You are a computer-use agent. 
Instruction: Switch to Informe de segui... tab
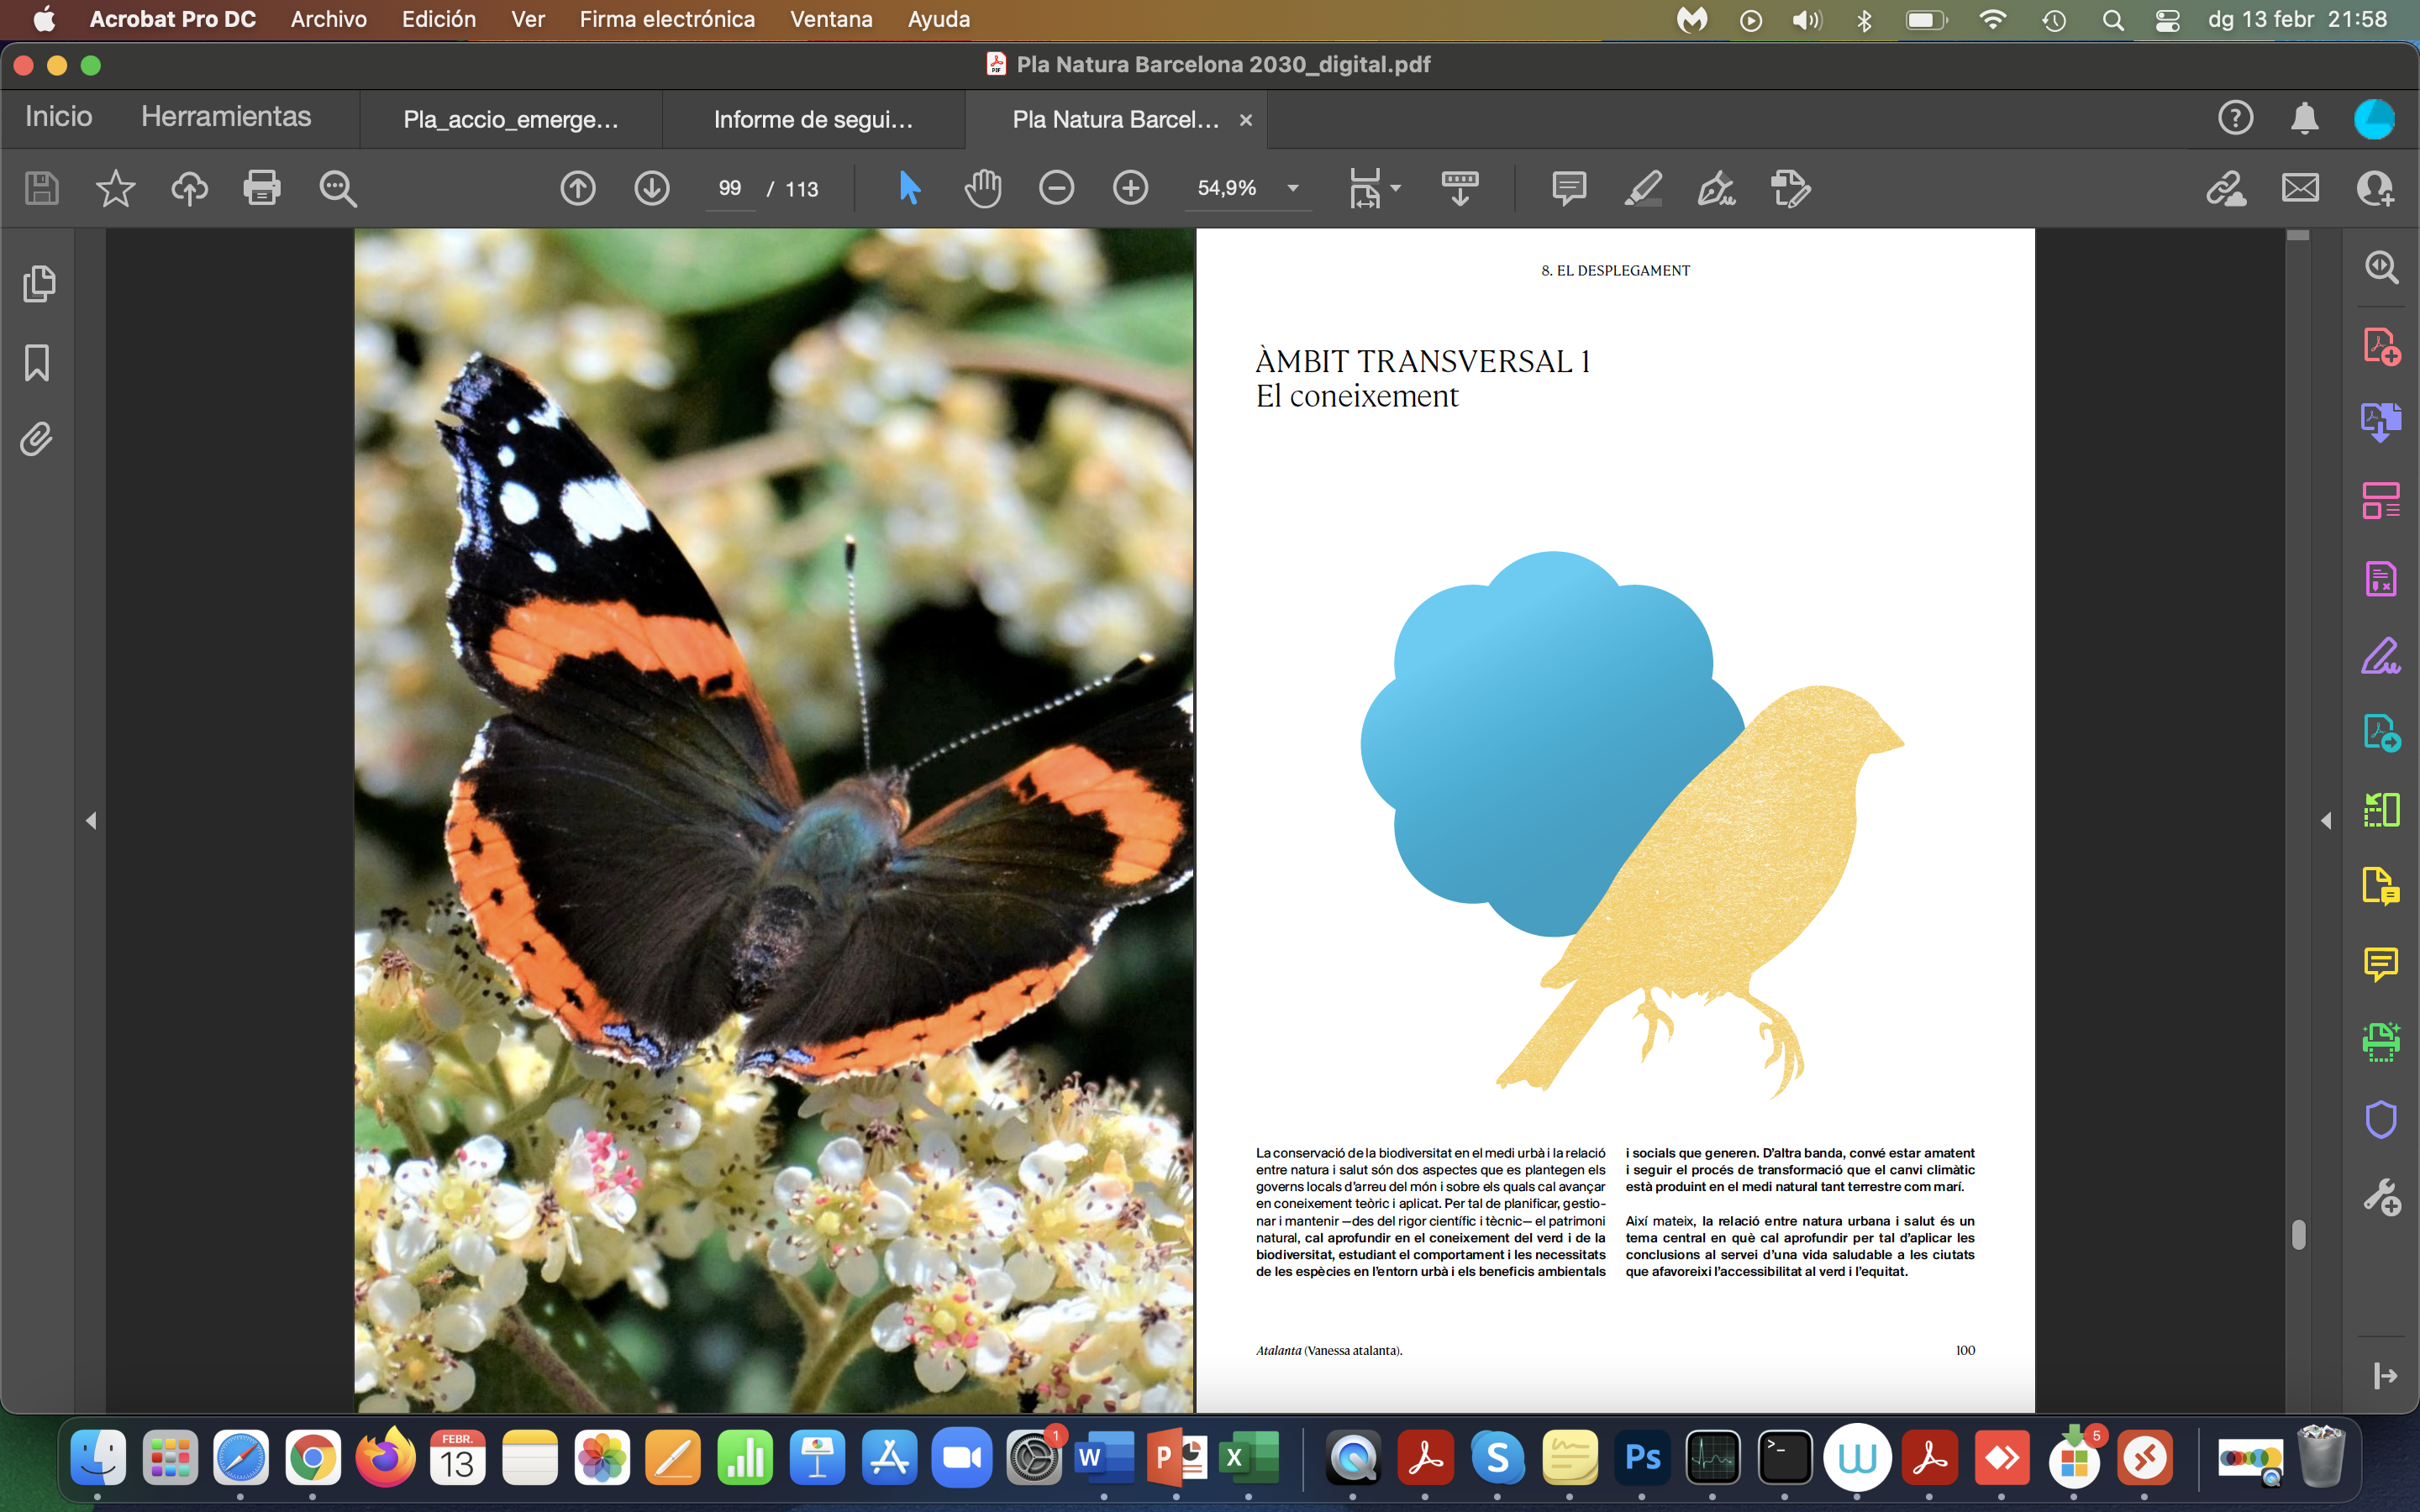[812, 120]
